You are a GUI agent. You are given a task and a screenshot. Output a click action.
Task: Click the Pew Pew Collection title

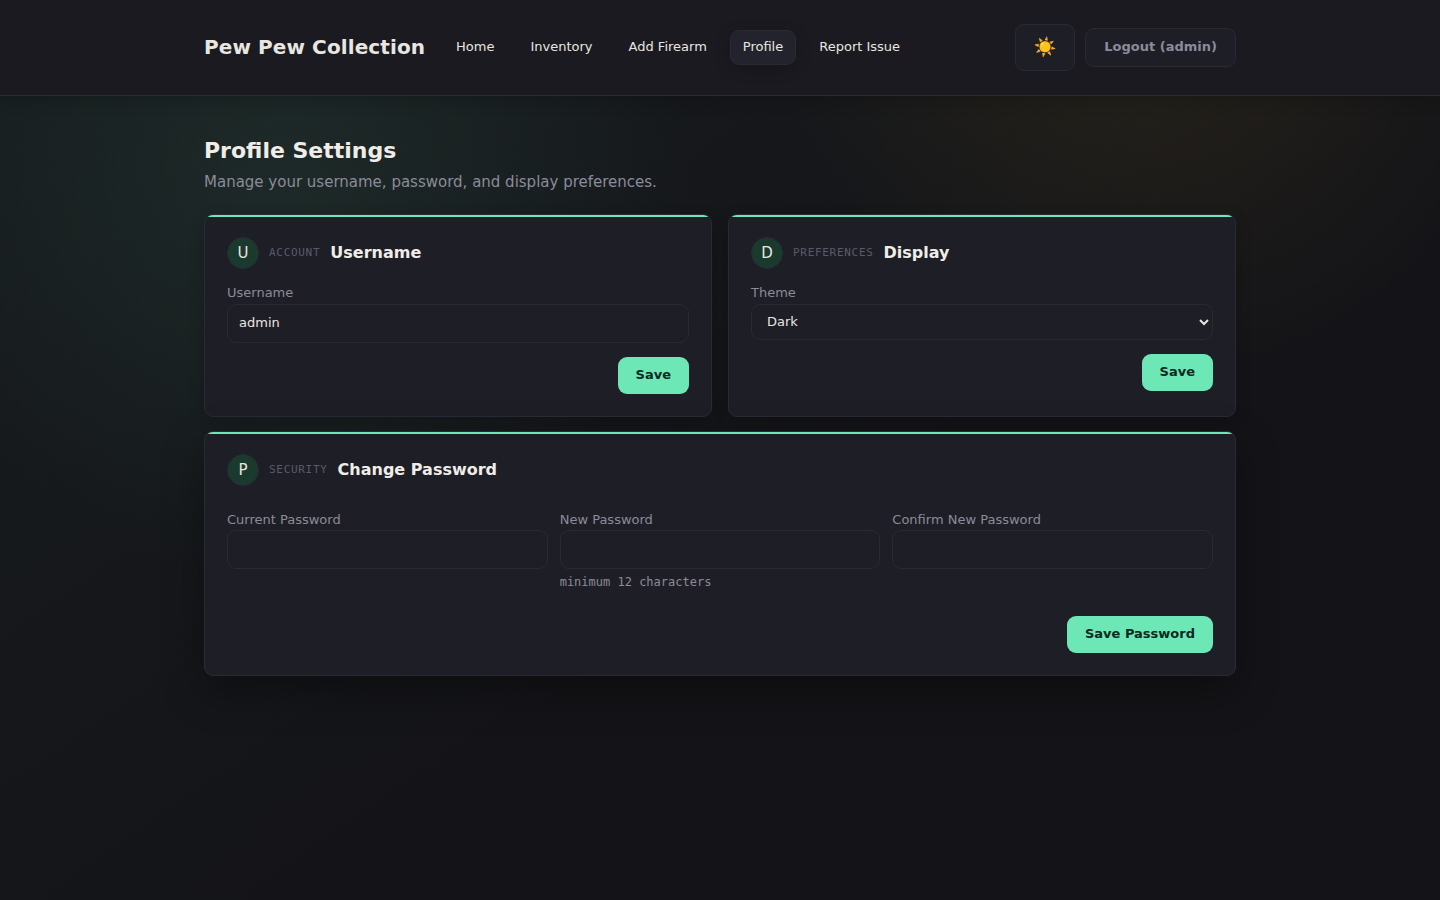click(314, 46)
